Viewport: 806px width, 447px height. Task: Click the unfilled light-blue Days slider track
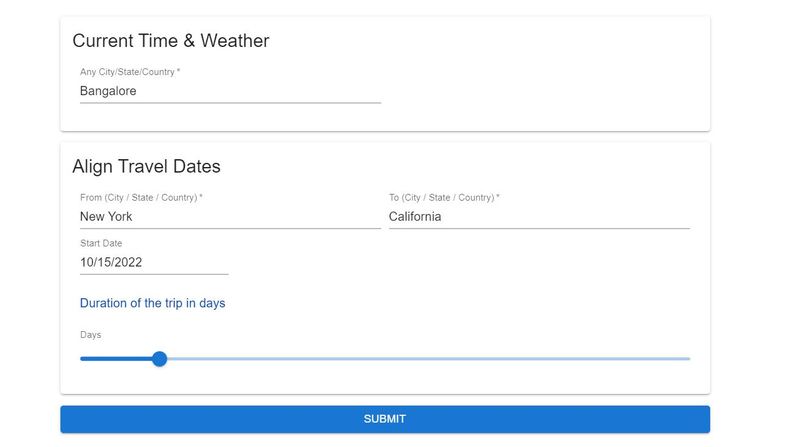[x=429, y=359]
